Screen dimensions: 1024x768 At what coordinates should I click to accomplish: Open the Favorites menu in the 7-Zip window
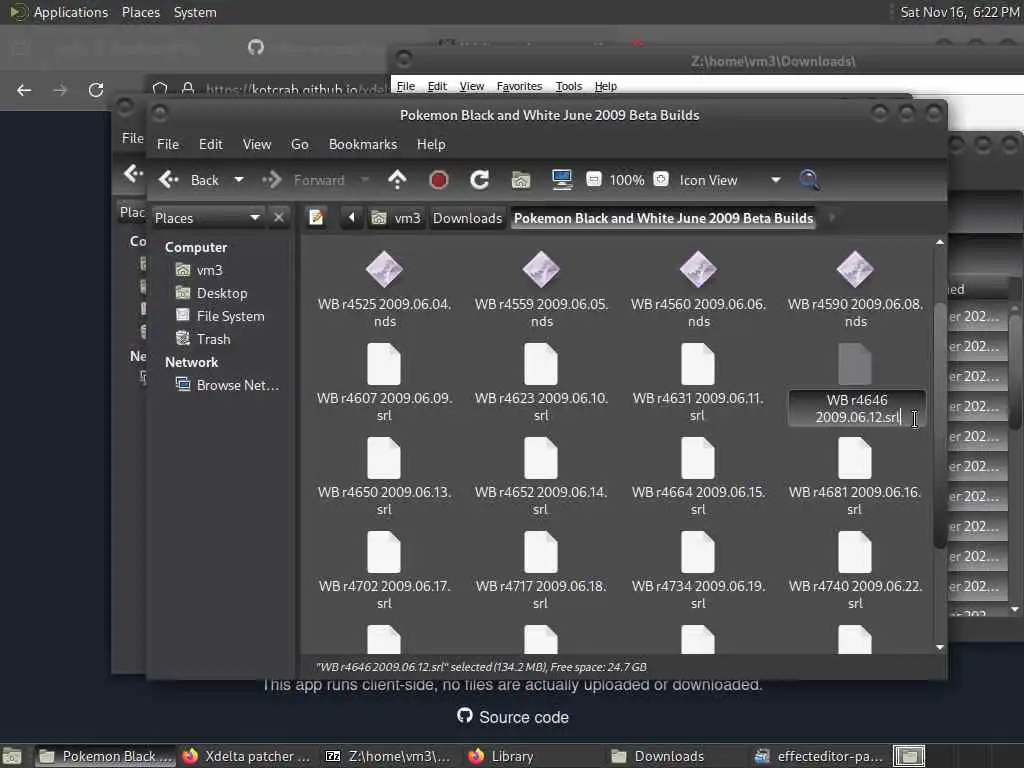pyautogui.click(x=519, y=86)
